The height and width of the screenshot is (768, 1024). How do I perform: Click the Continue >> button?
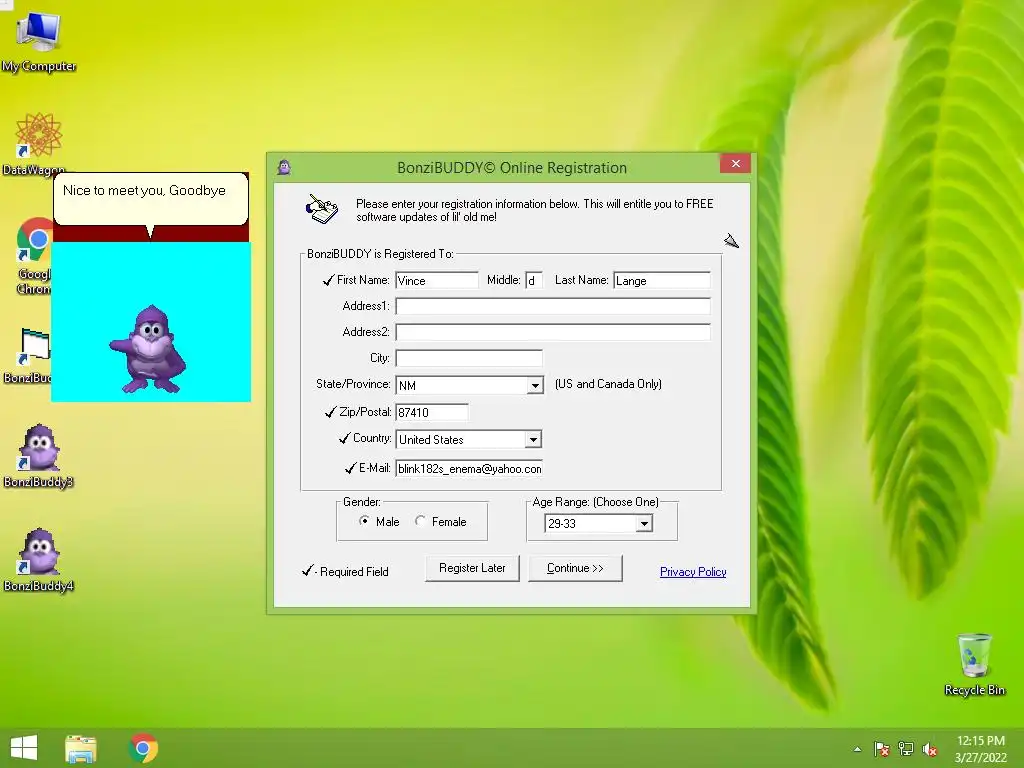(x=575, y=568)
